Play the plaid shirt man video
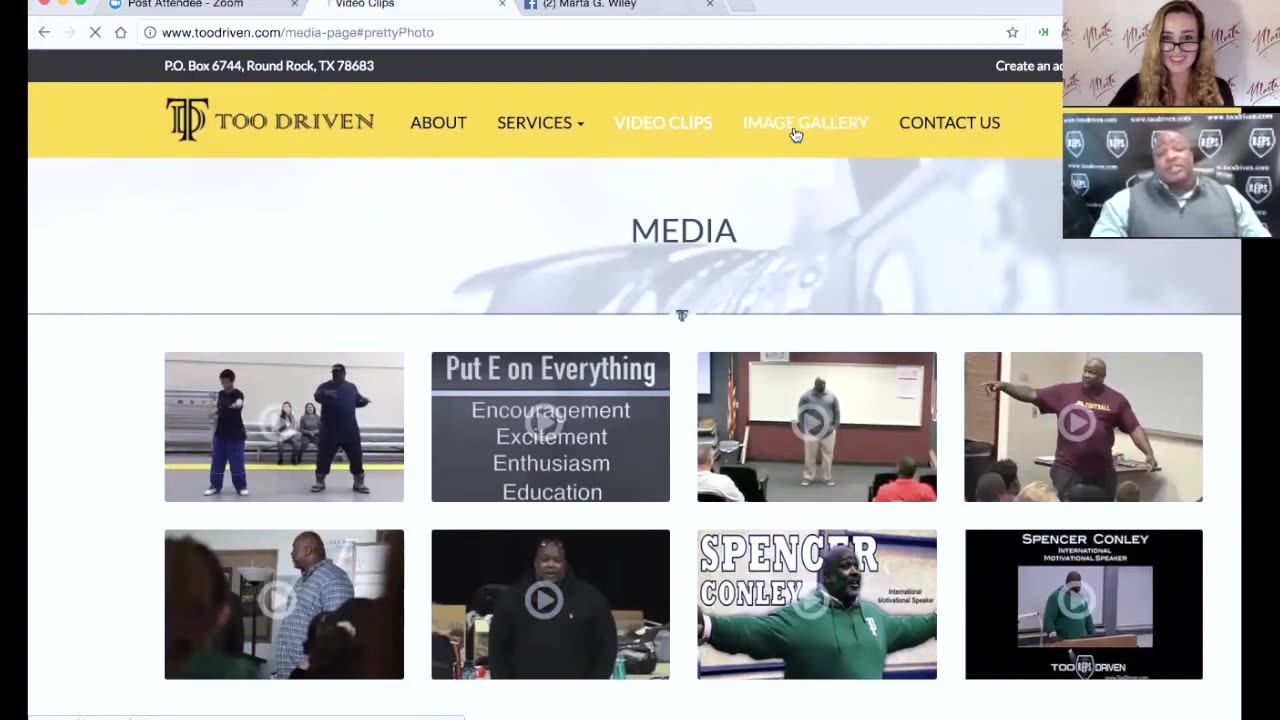1280x720 pixels. (x=284, y=604)
